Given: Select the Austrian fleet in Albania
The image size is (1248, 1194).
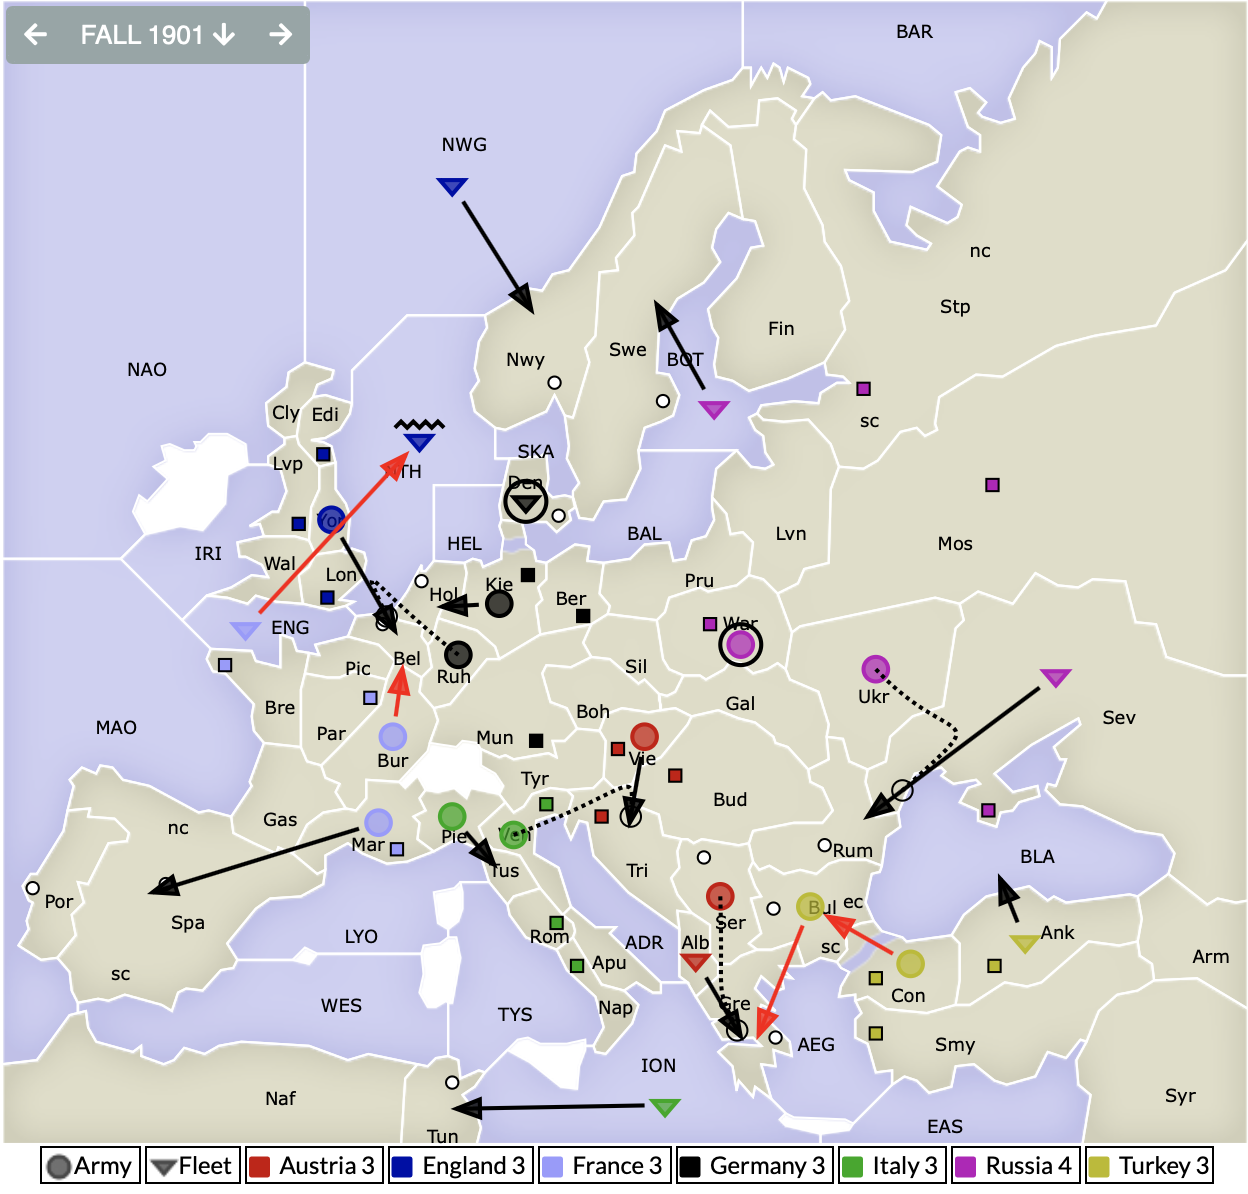Looking at the screenshot, I should pyautogui.click(x=695, y=962).
